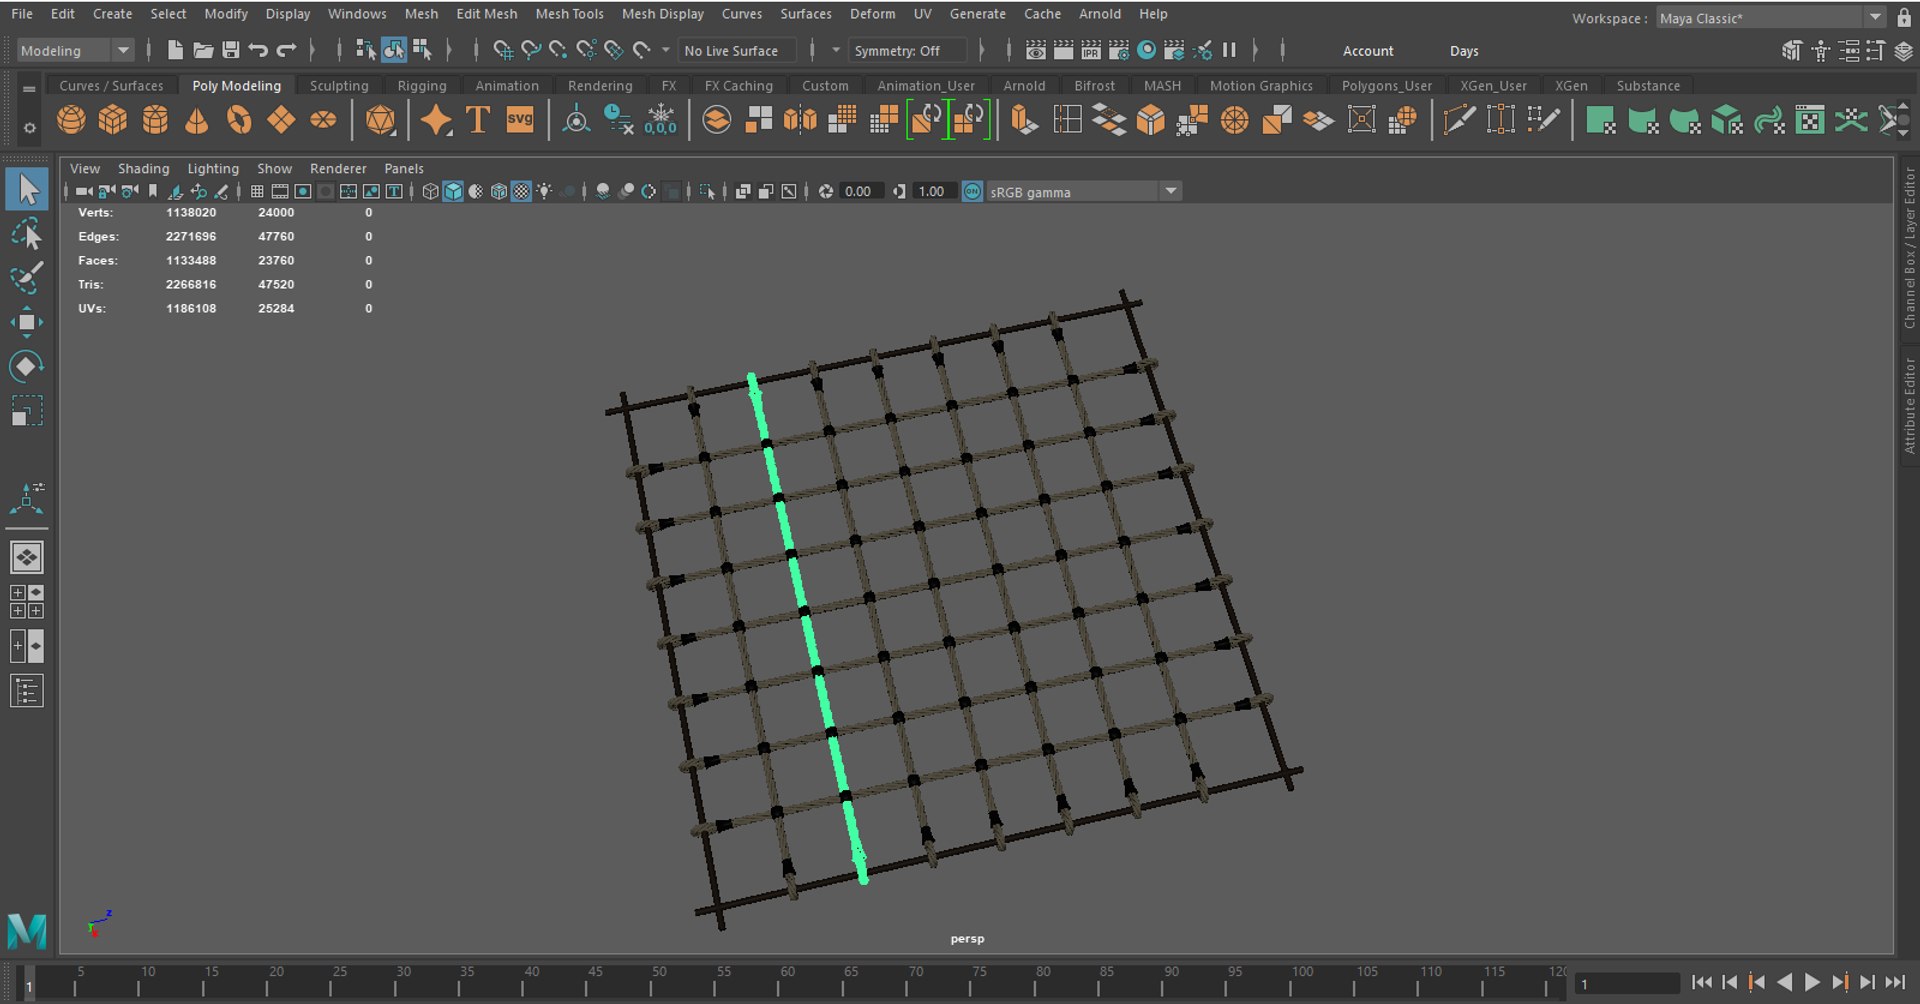Toggle the viewport film gate
Screen dimensions: 1920x1004
tap(280, 191)
